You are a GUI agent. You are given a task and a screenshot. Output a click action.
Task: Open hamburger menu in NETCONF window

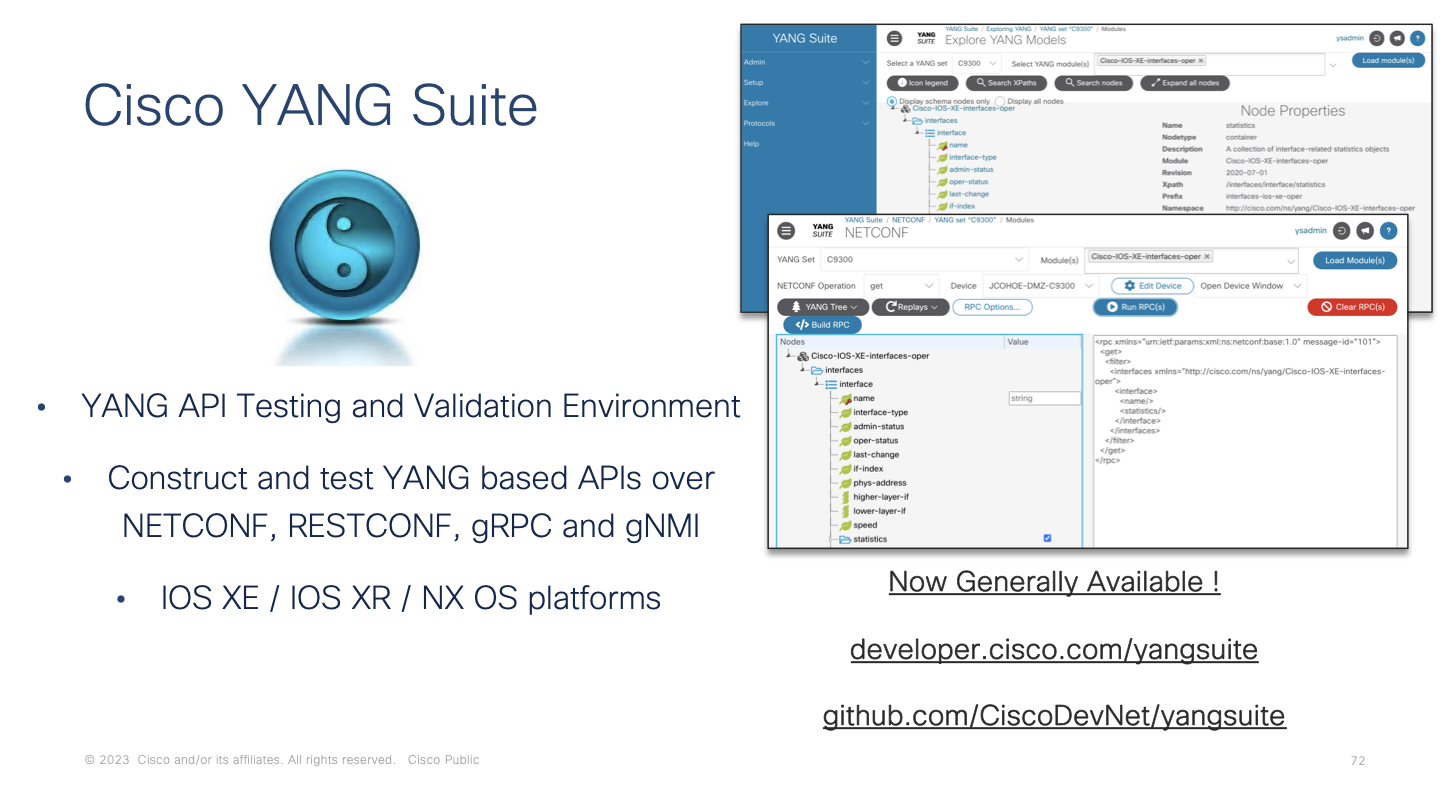point(787,231)
